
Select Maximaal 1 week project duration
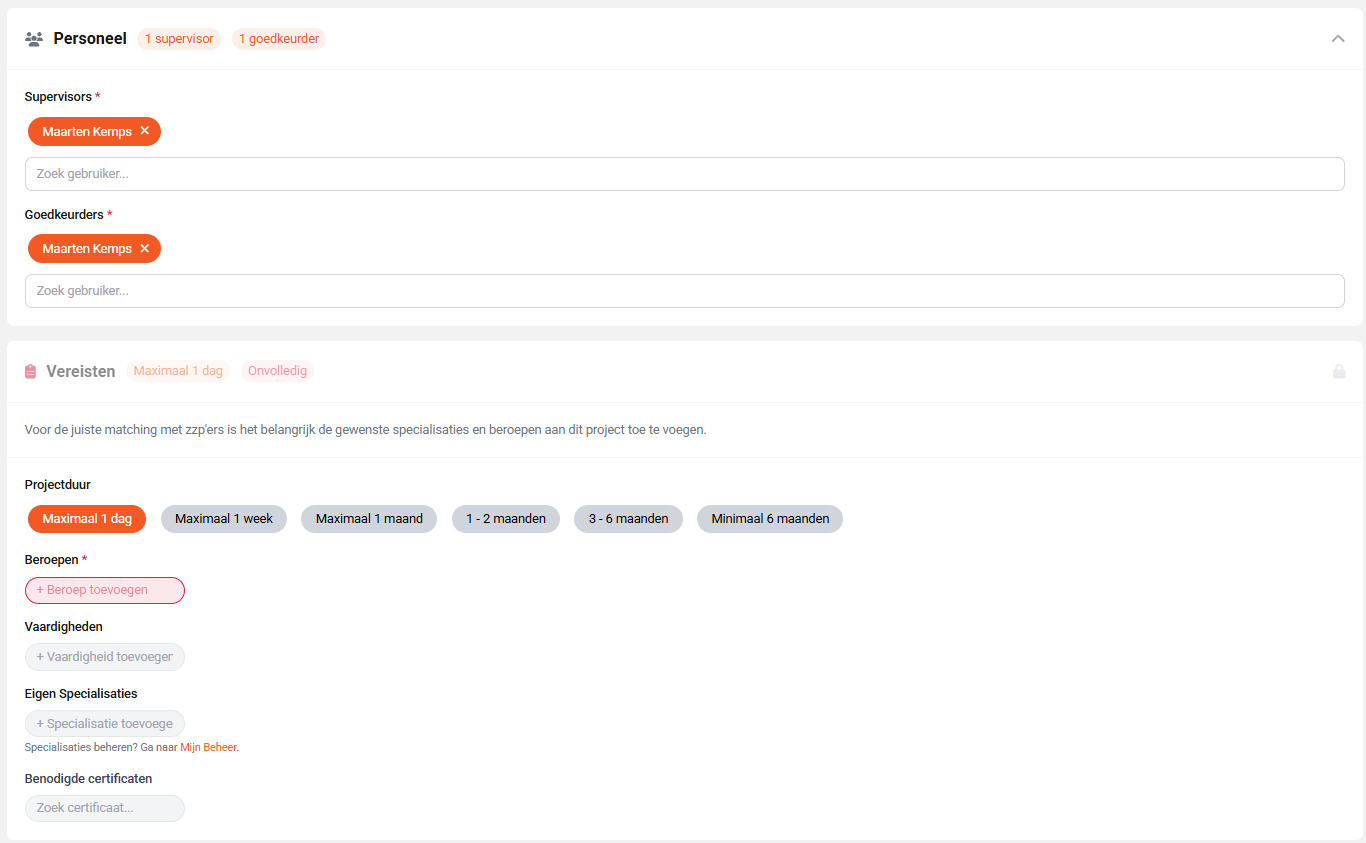[224, 519]
